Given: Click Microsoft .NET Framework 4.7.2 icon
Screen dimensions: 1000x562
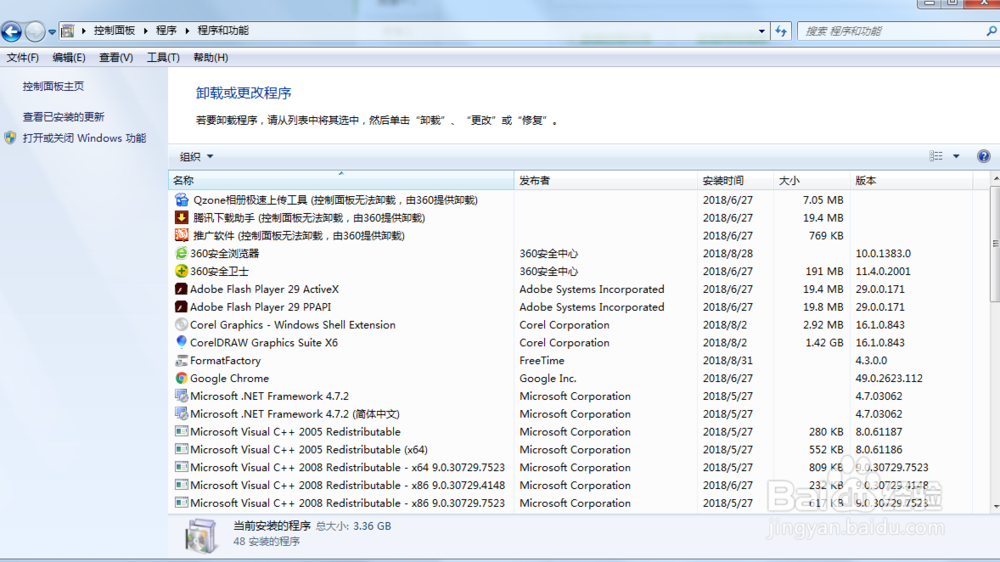Looking at the screenshot, I should (182, 396).
